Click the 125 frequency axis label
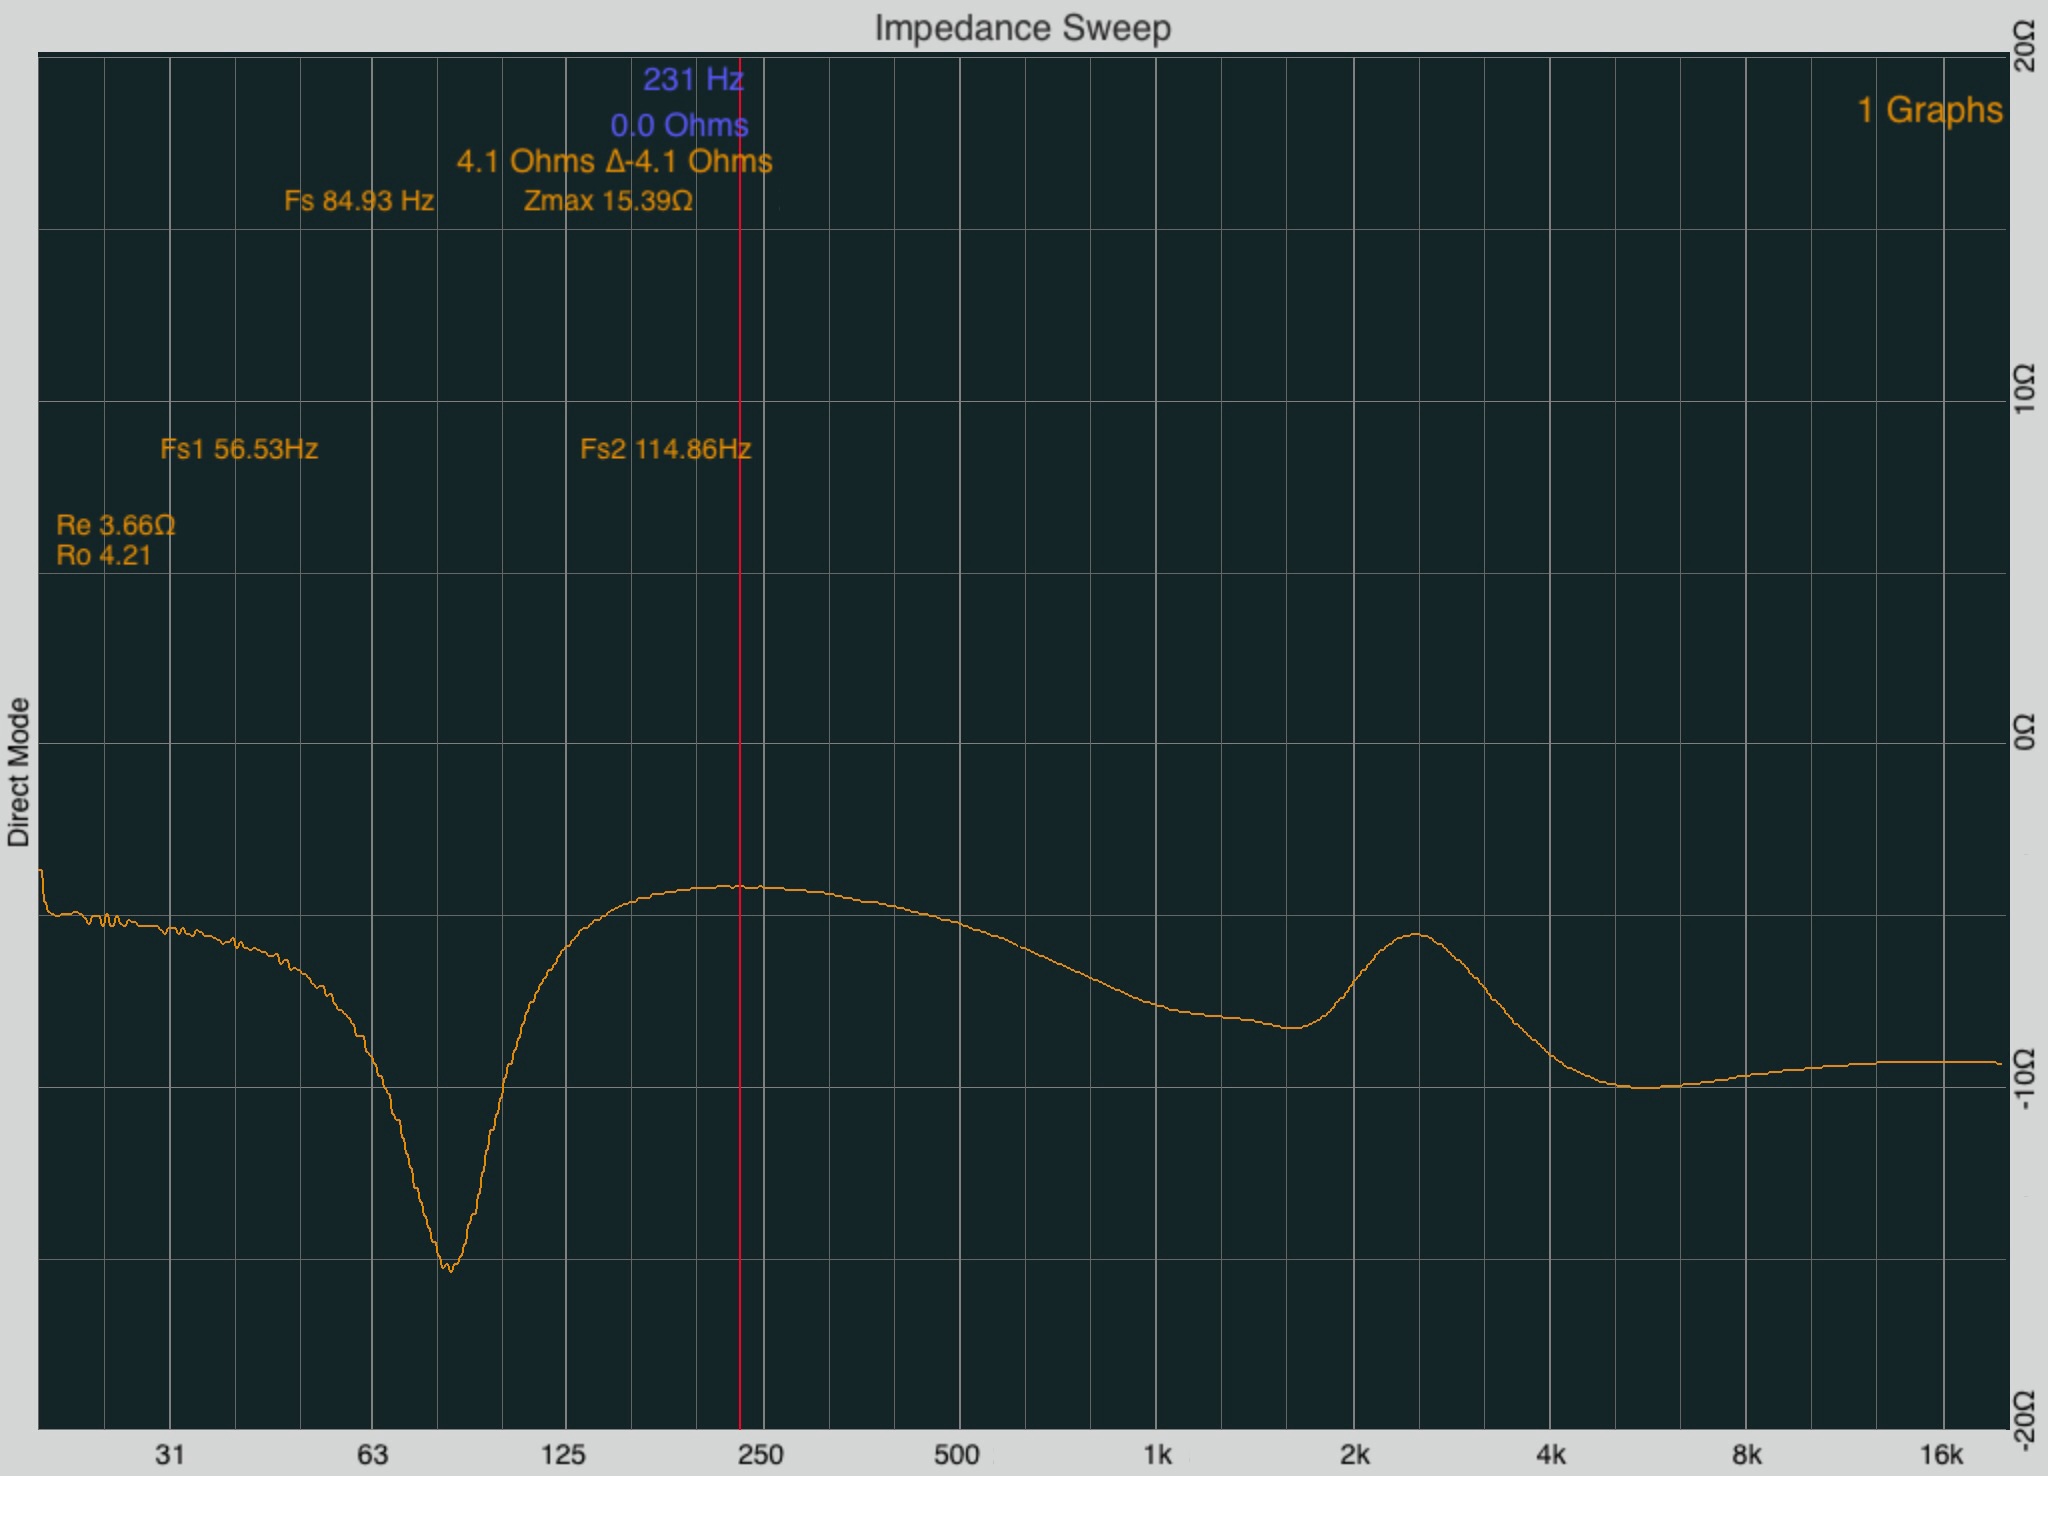This screenshot has height=1536, width=2048. coord(563,1455)
